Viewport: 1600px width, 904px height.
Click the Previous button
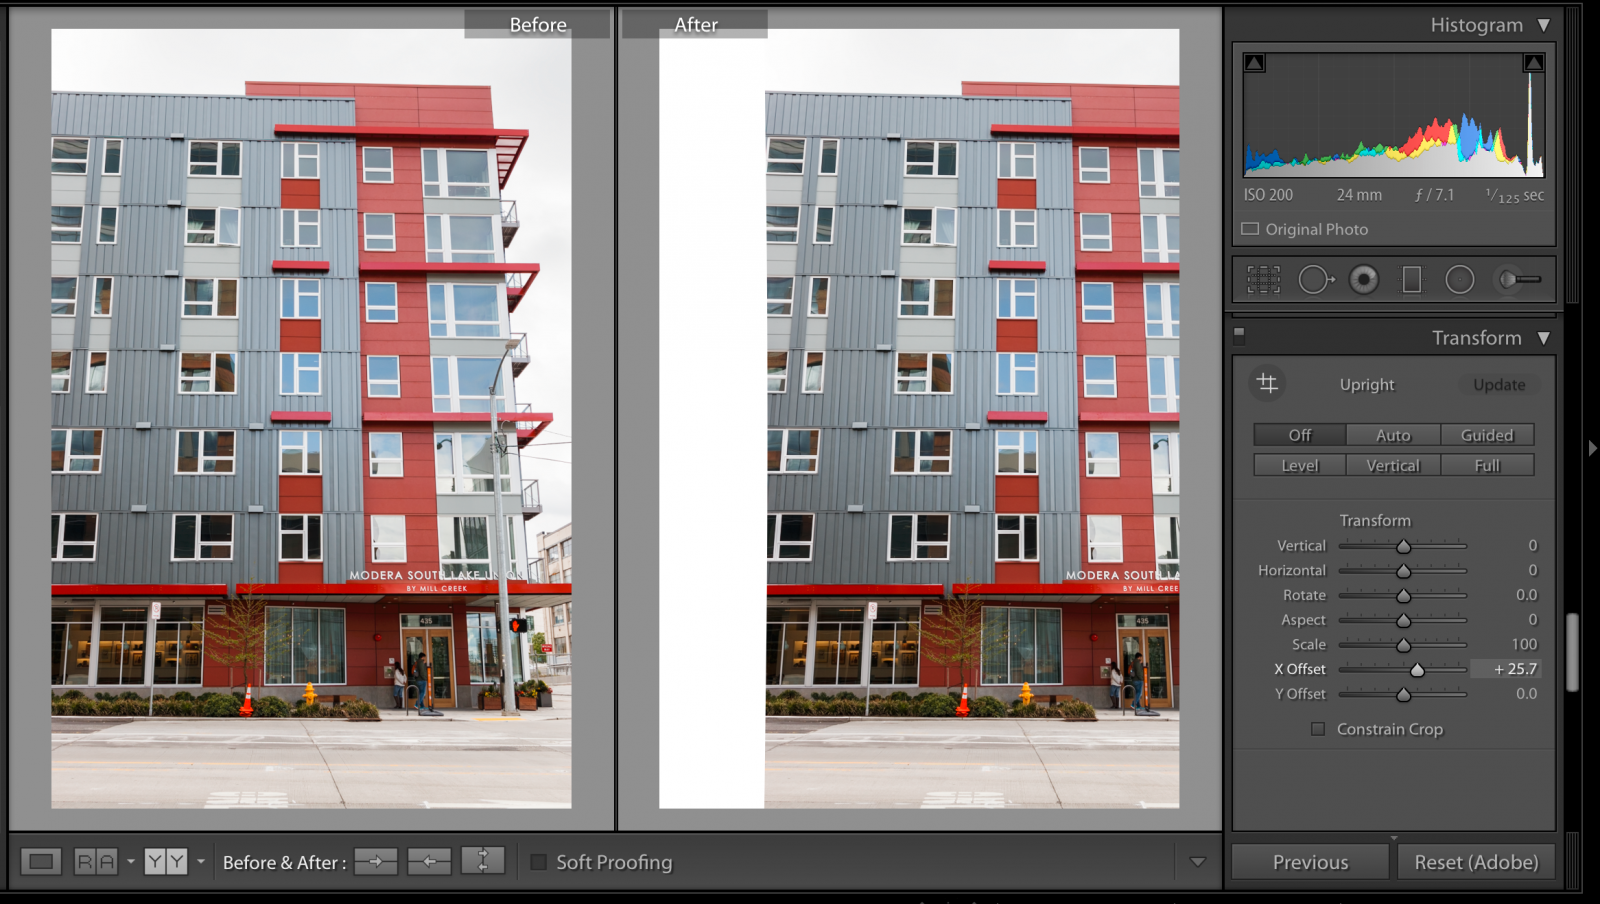[x=1309, y=861]
